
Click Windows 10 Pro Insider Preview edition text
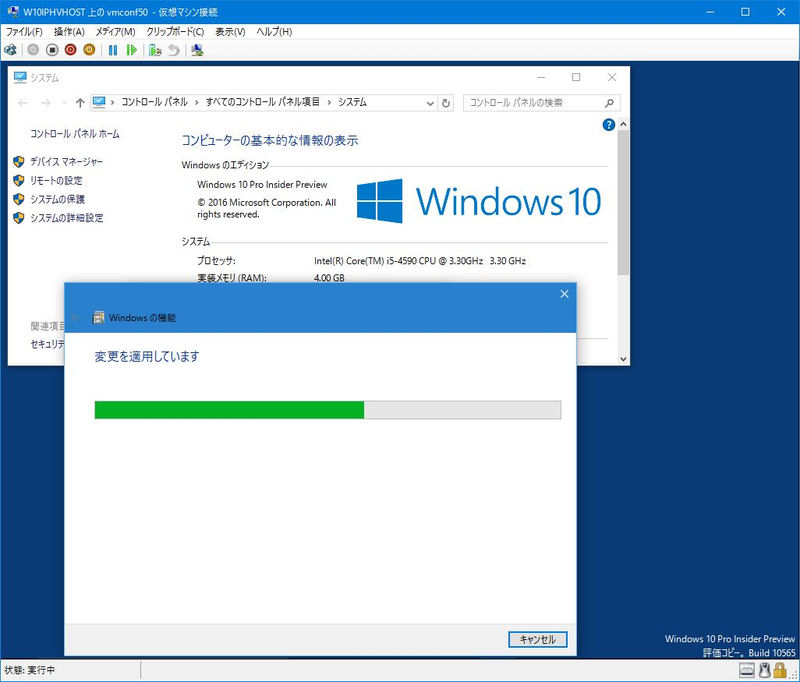point(262,185)
